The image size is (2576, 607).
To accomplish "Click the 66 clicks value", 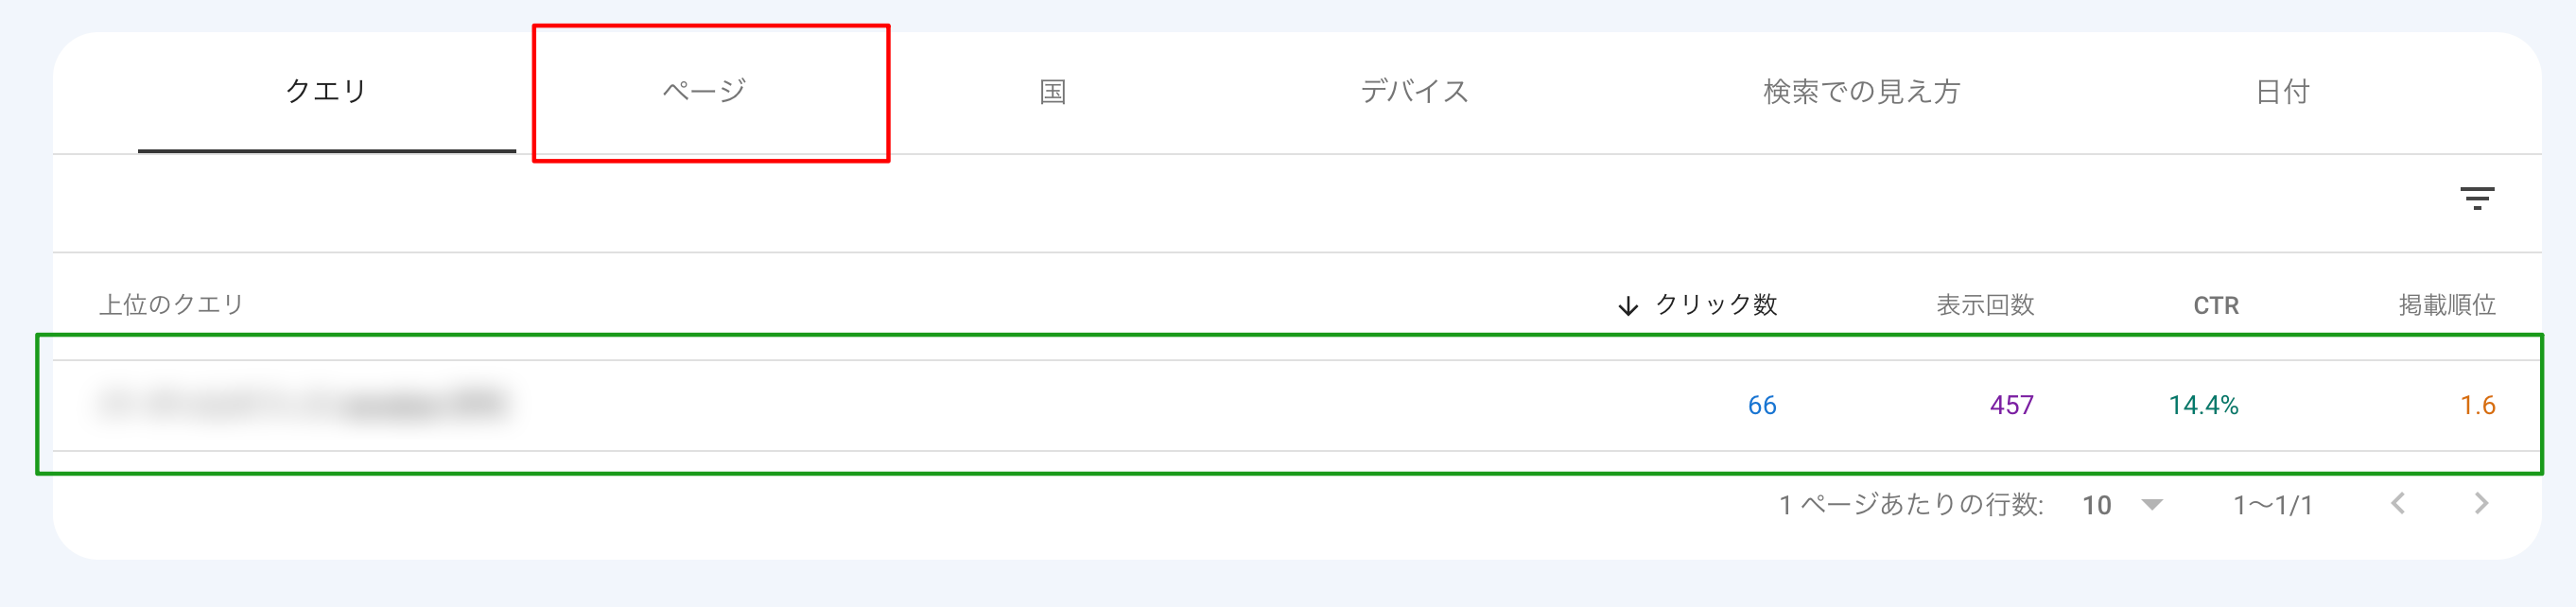I will point(1761,405).
